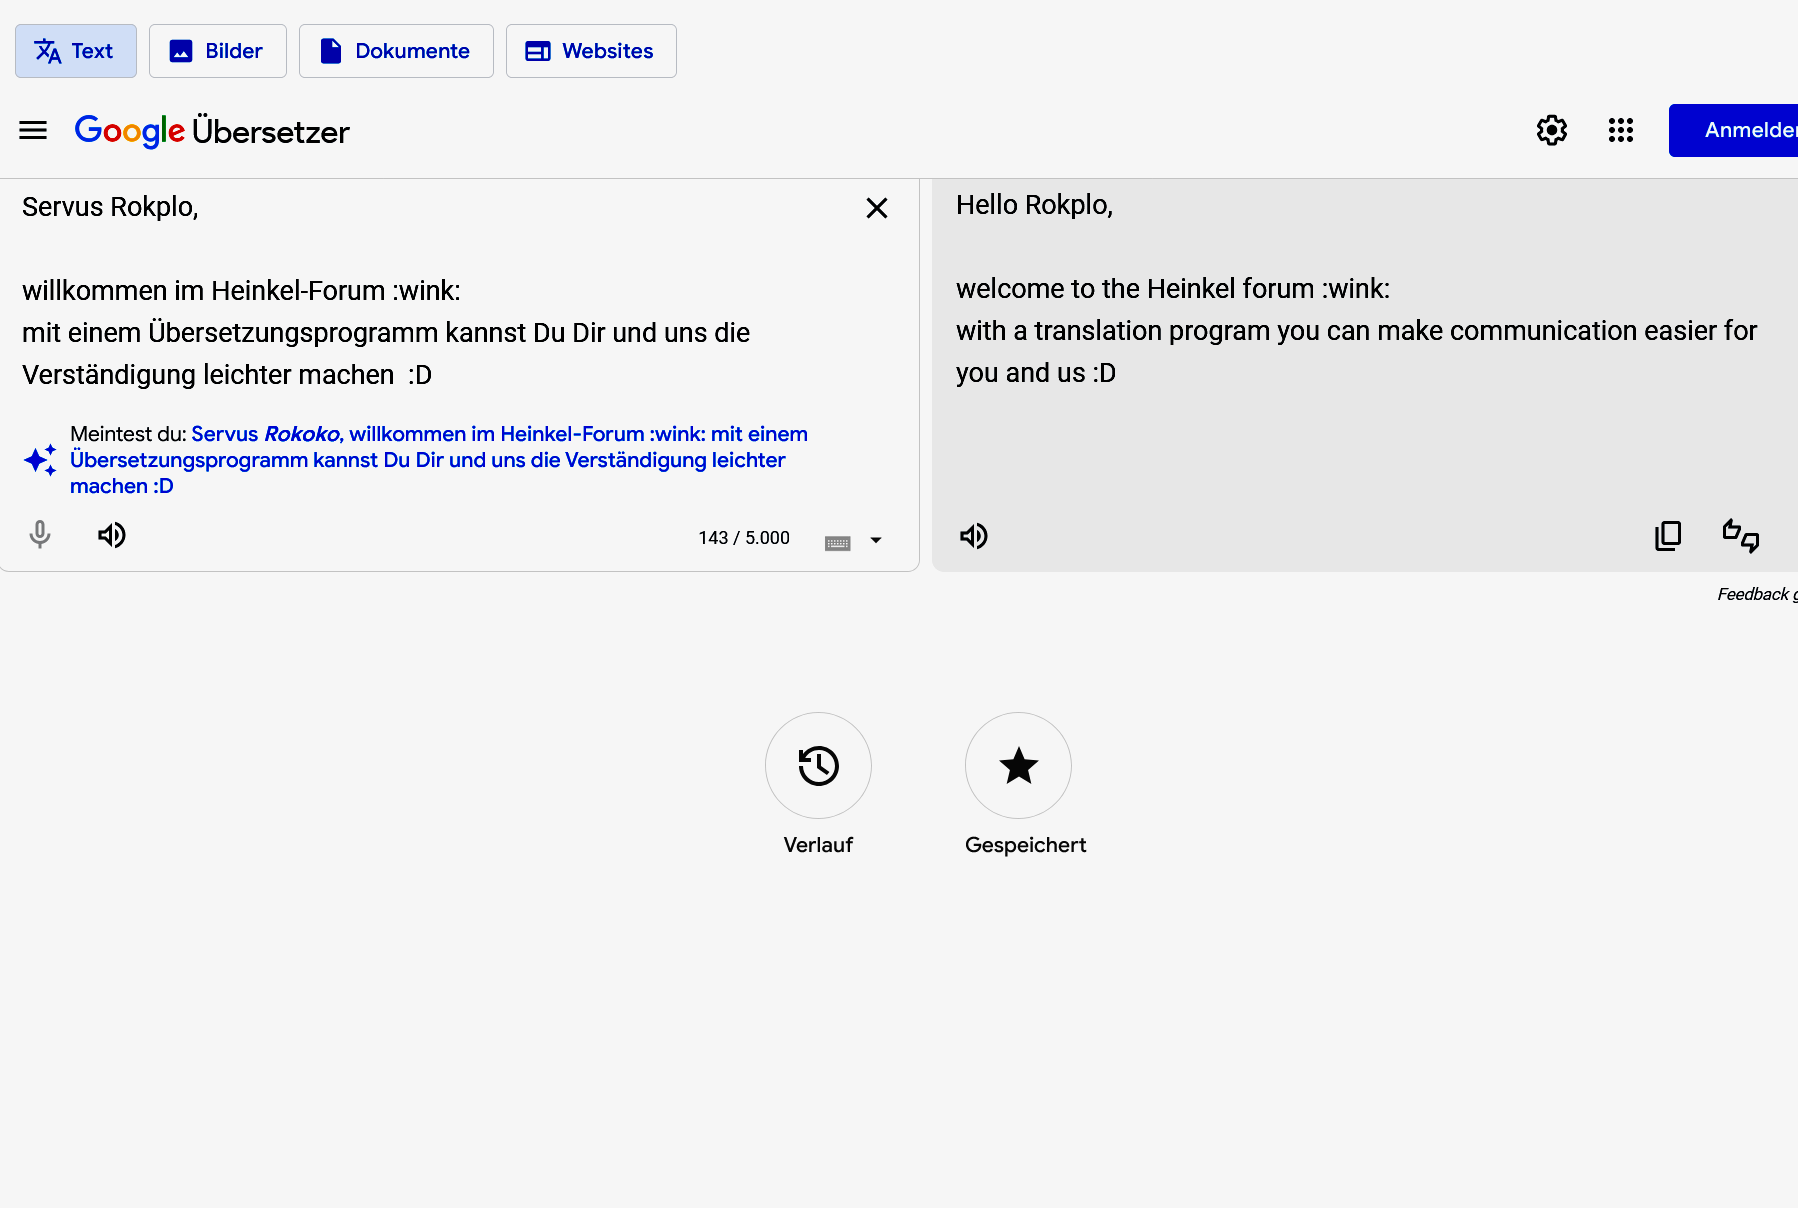Screen dimensions: 1798x1208
Task: Open the Verlauf history icon
Action: pyautogui.click(x=818, y=766)
